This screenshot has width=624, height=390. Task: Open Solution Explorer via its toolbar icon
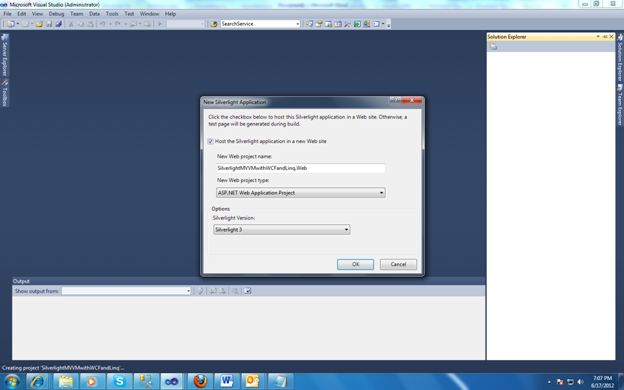(309, 24)
